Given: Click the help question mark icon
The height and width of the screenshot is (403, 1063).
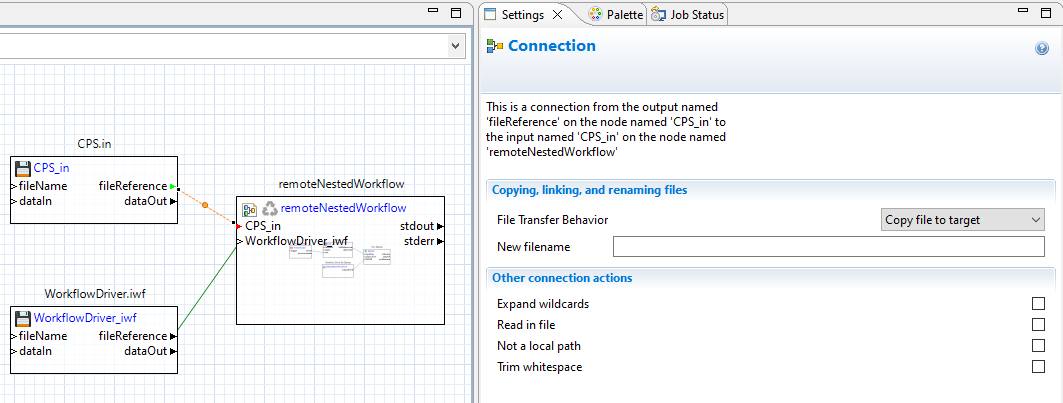Looking at the screenshot, I should pyautogui.click(x=1042, y=48).
